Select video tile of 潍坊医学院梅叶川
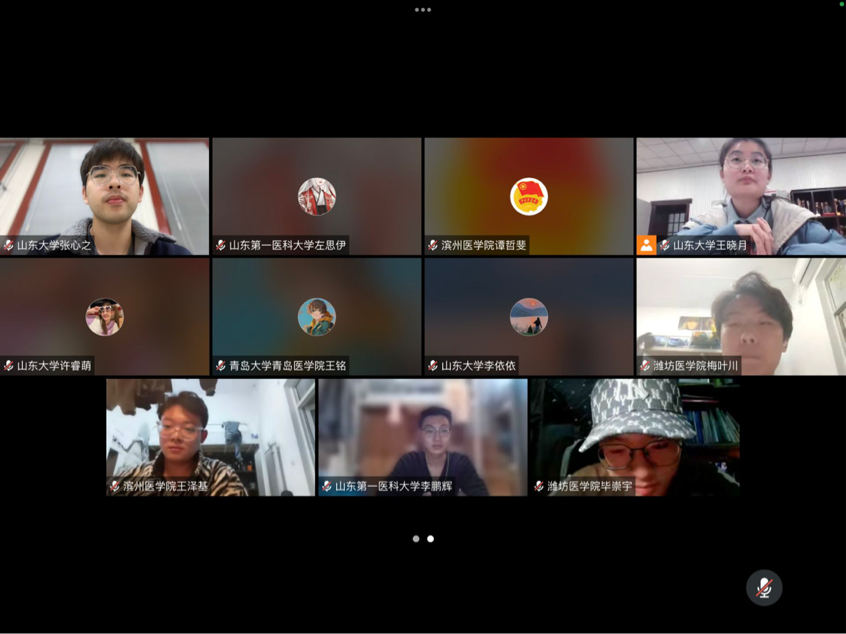The height and width of the screenshot is (634, 846). [x=741, y=316]
